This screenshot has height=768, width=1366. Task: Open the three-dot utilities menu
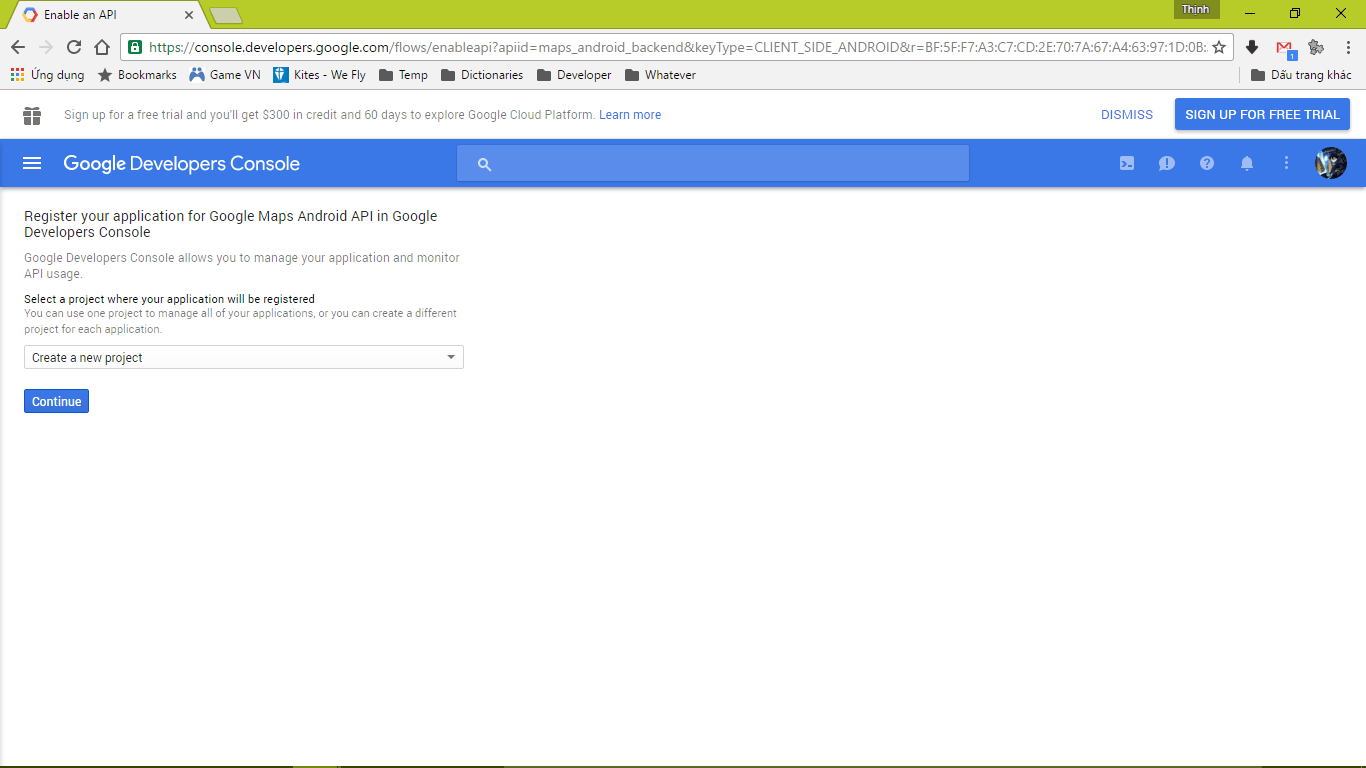(1287, 163)
